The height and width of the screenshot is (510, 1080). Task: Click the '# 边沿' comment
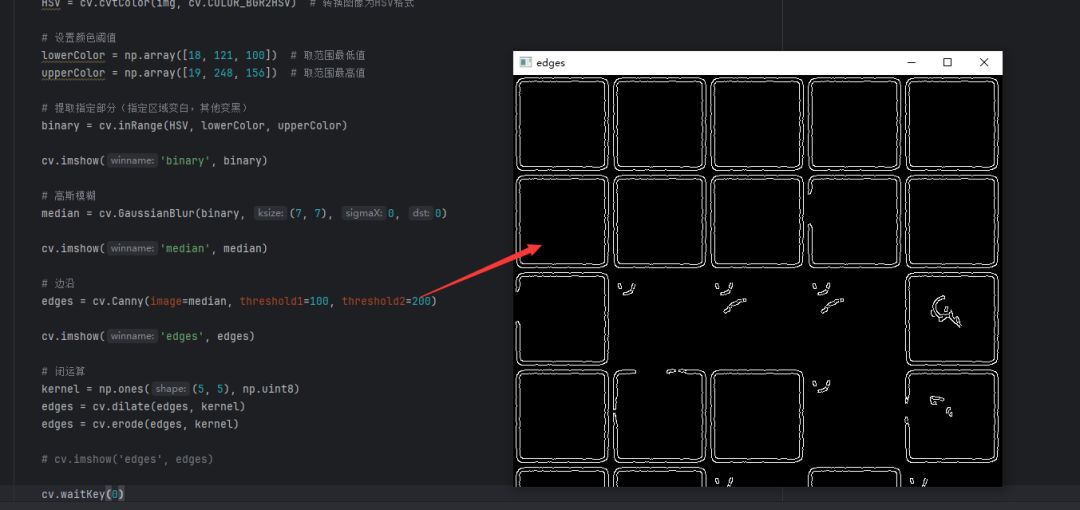(58, 283)
